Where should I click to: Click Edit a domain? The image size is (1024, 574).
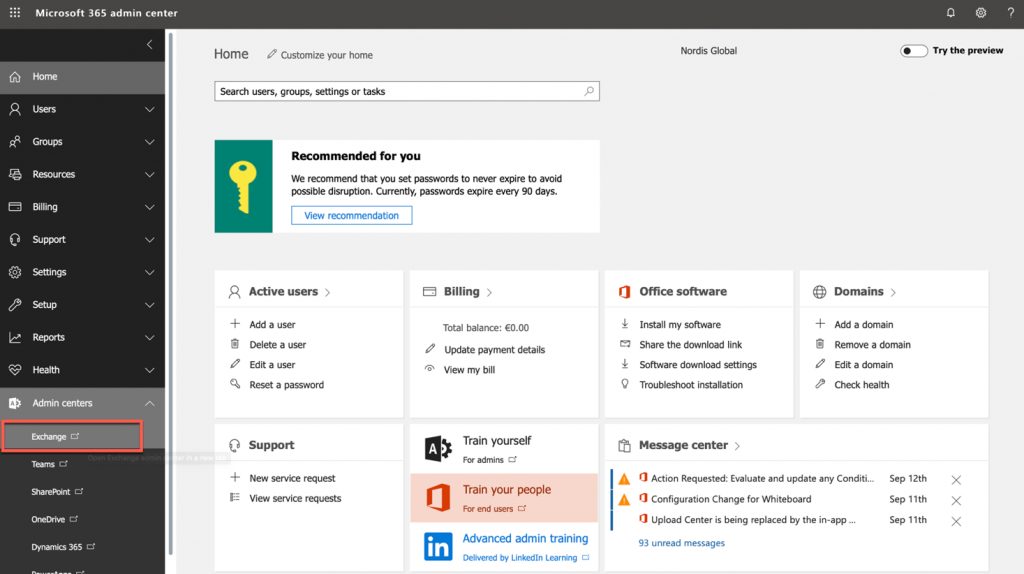pos(863,364)
